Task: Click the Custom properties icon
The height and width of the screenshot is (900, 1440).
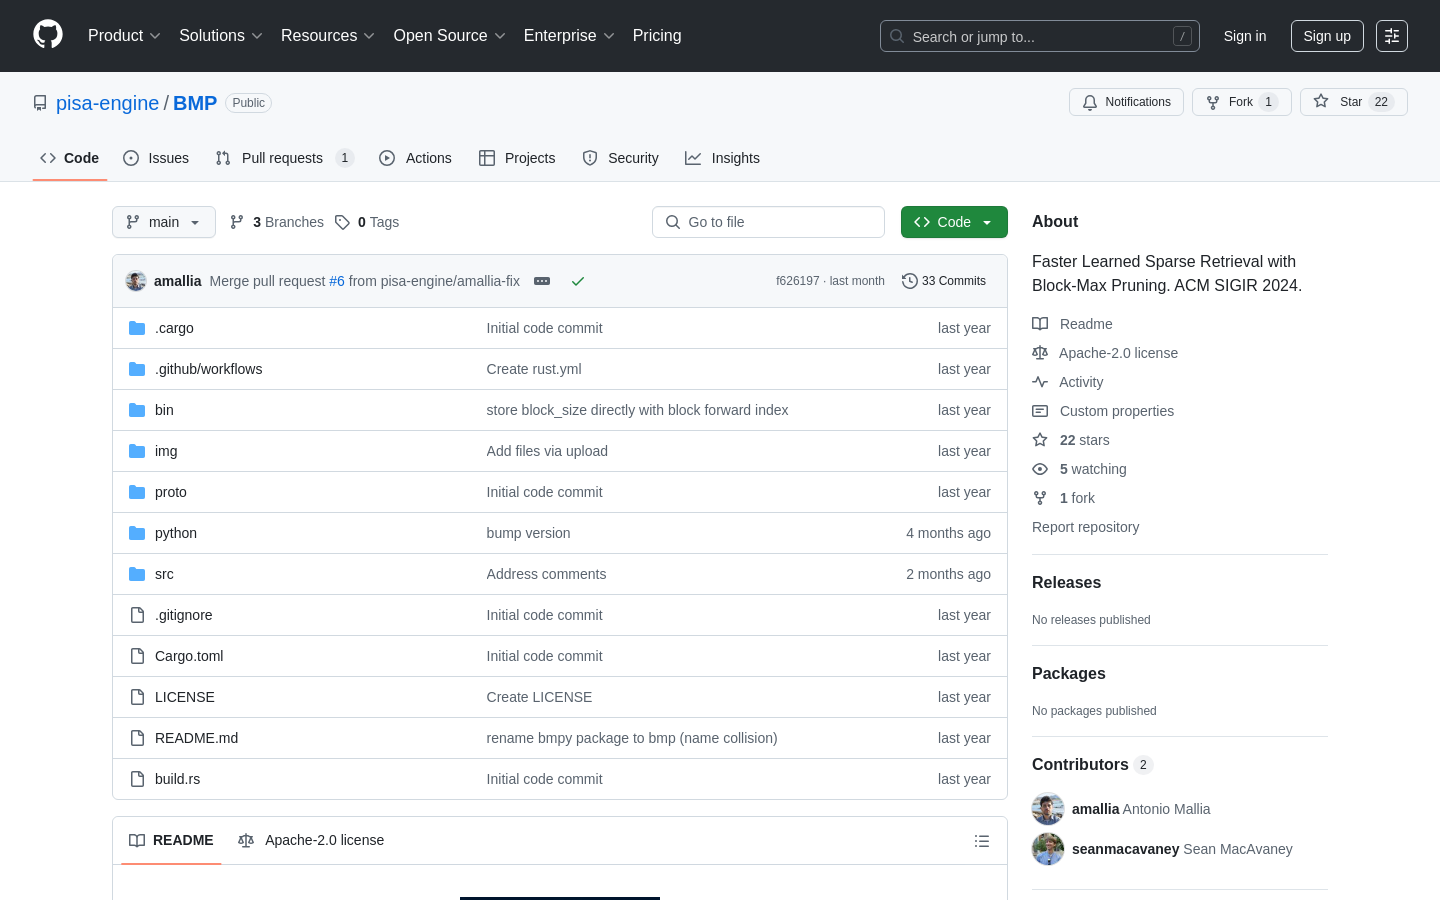Action: click(1040, 411)
